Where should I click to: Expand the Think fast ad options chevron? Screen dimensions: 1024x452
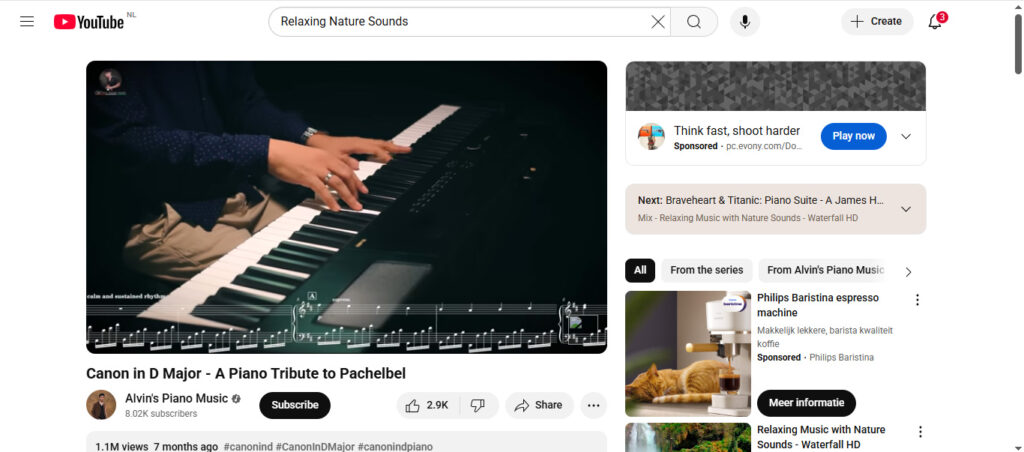coord(906,137)
